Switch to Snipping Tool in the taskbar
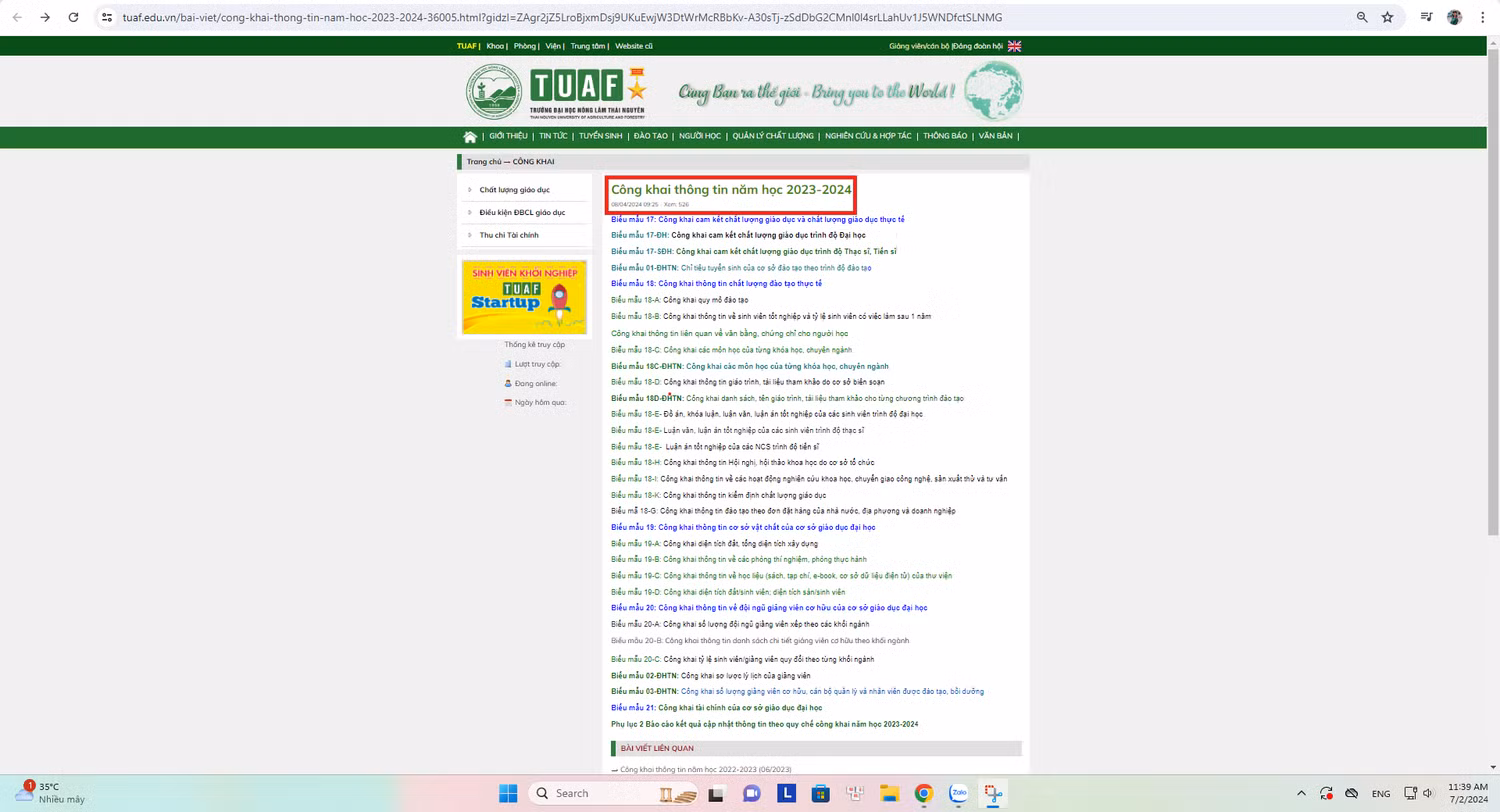 pos(992,793)
